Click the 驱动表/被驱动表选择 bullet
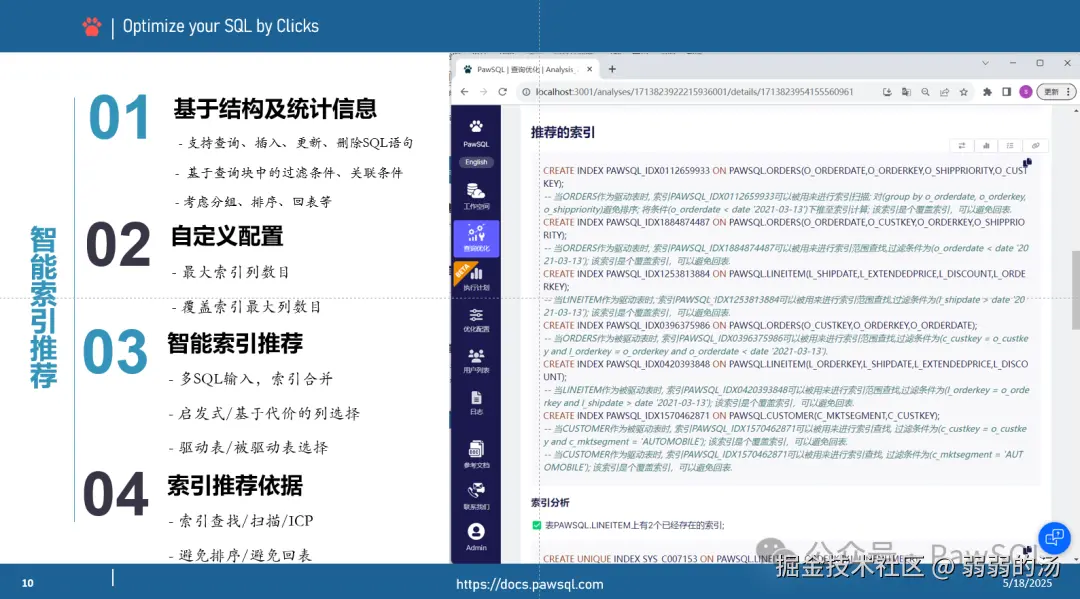 (x=253, y=448)
